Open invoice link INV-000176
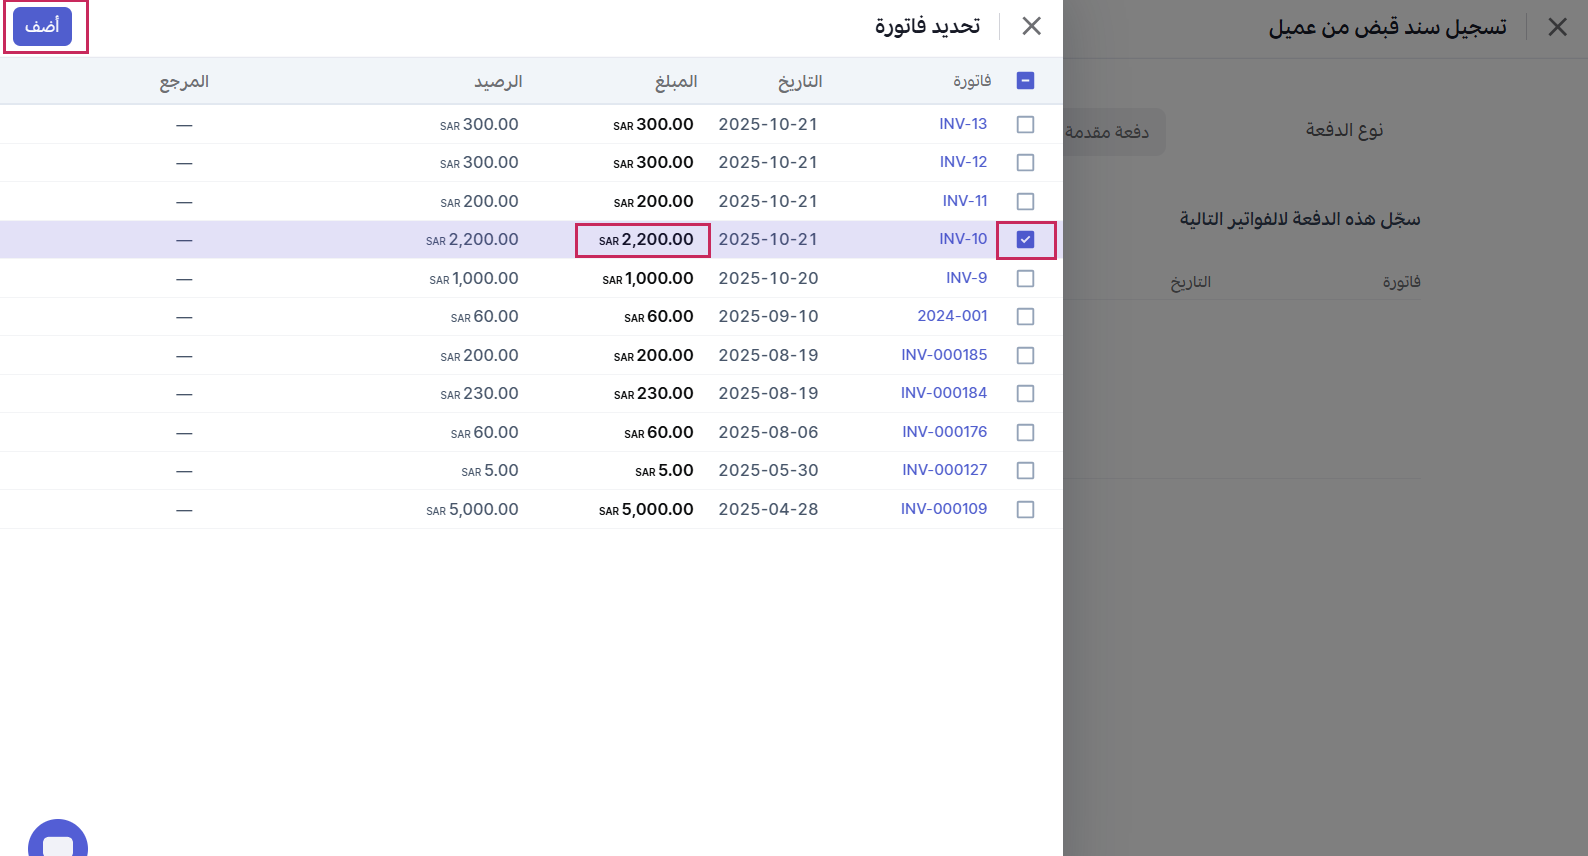 pyautogui.click(x=944, y=432)
